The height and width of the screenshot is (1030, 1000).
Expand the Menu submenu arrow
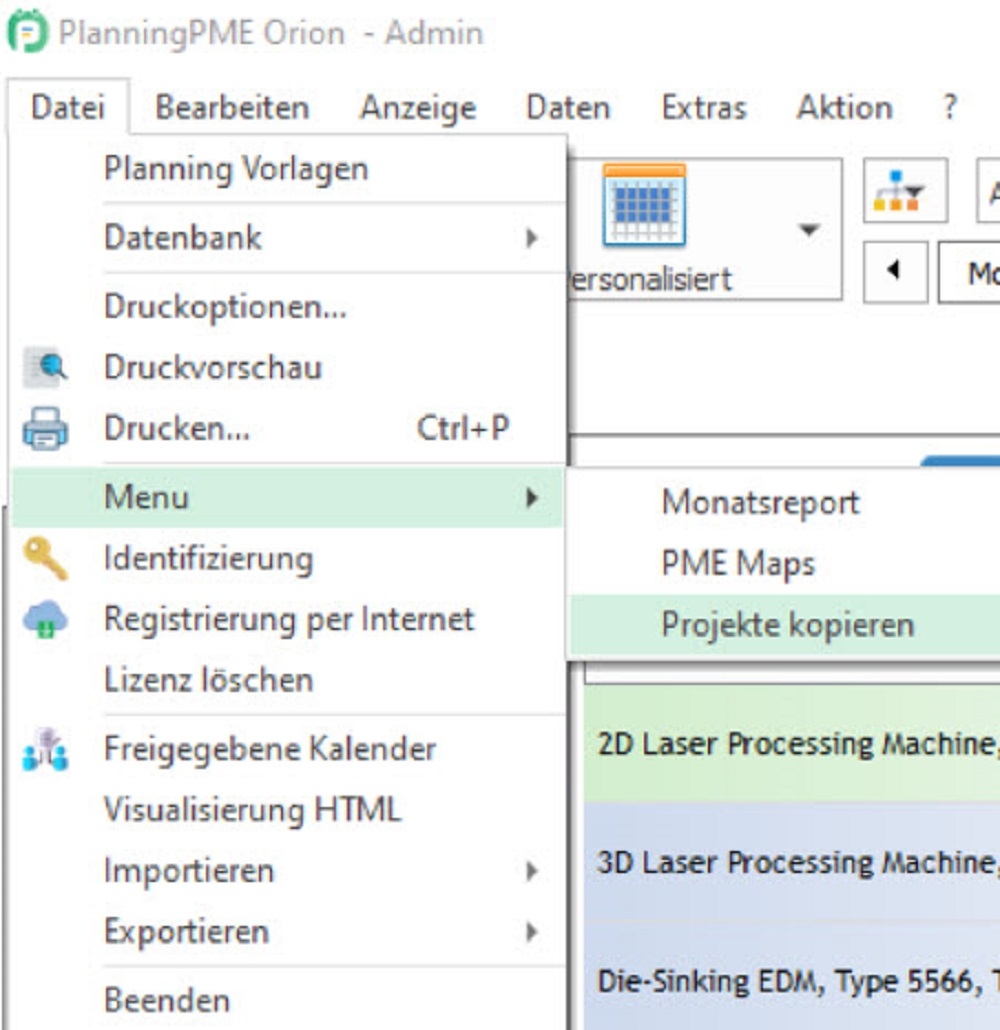(x=532, y=497)
